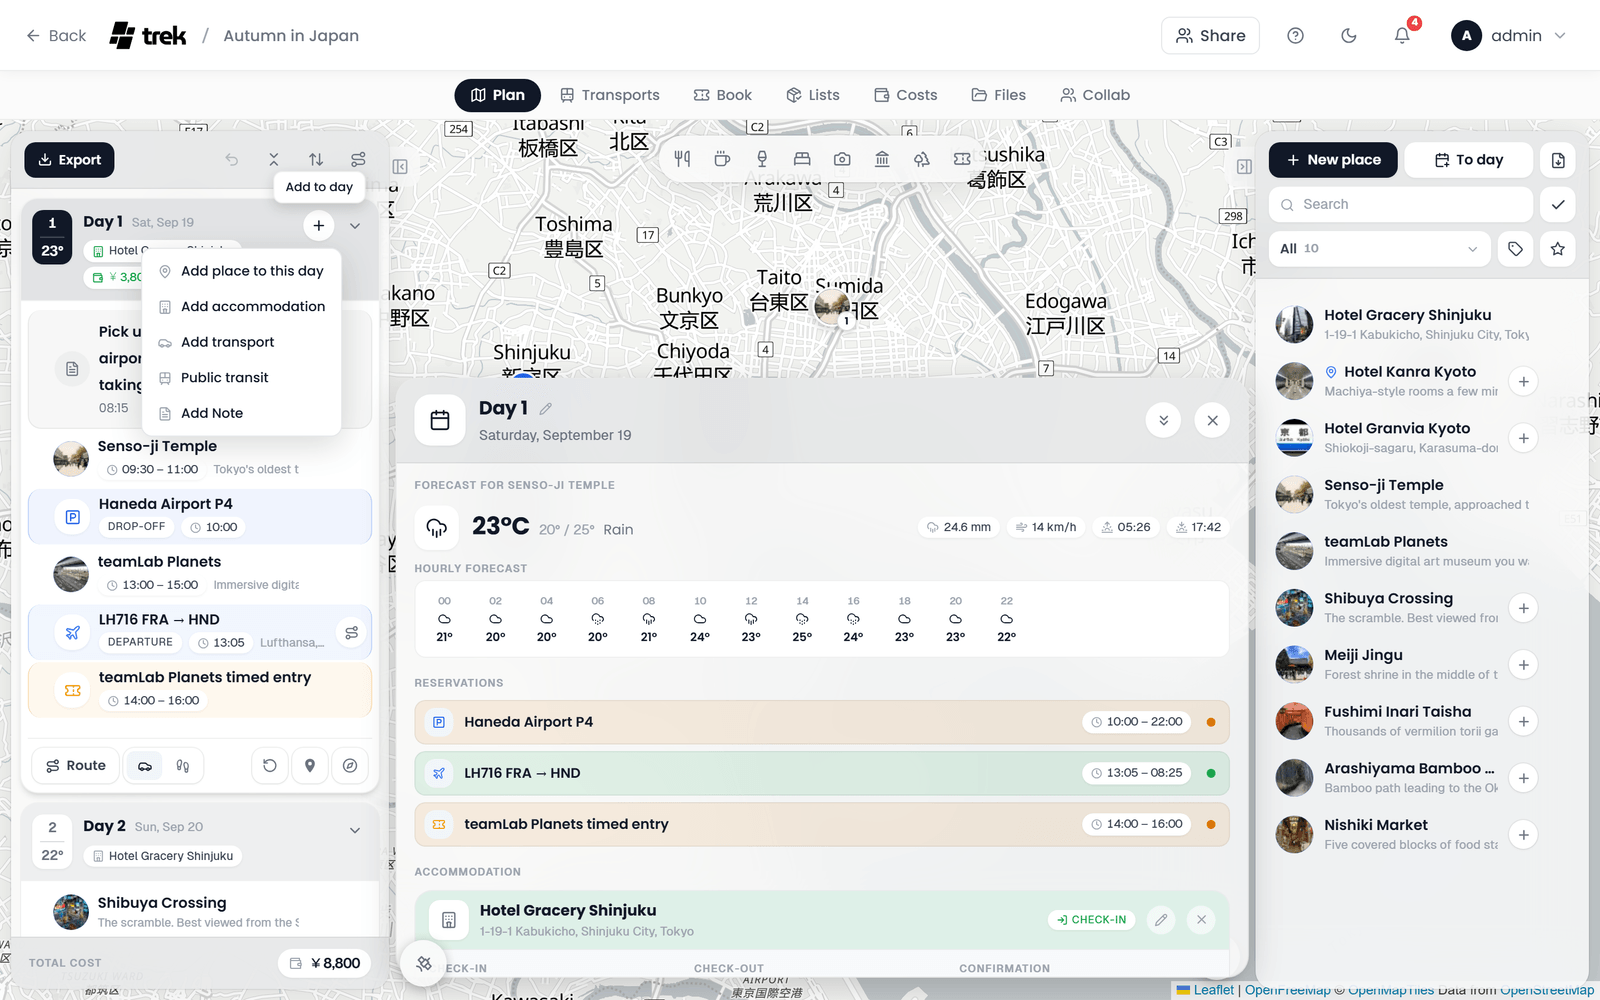Click the Export button
This screenshot has height=1000, width=1600.
pyautogui.click(x=70, y=160)
